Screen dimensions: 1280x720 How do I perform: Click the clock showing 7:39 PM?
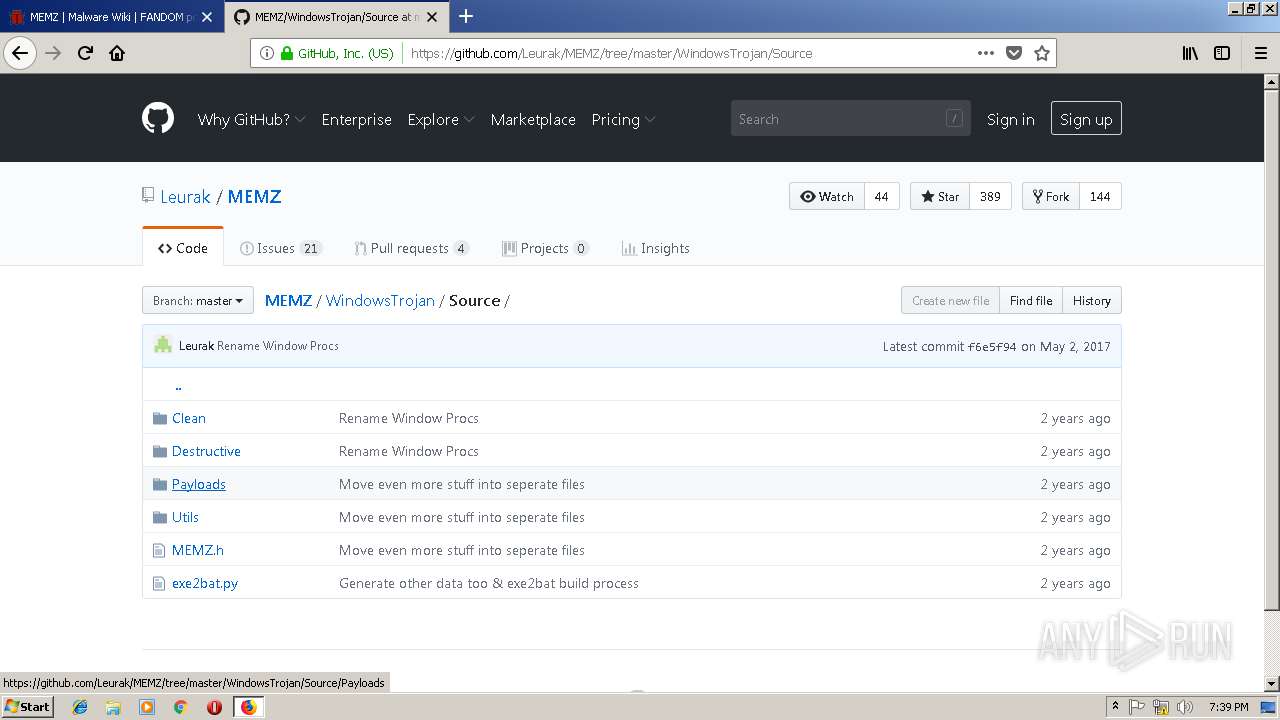click(1228, 707)
